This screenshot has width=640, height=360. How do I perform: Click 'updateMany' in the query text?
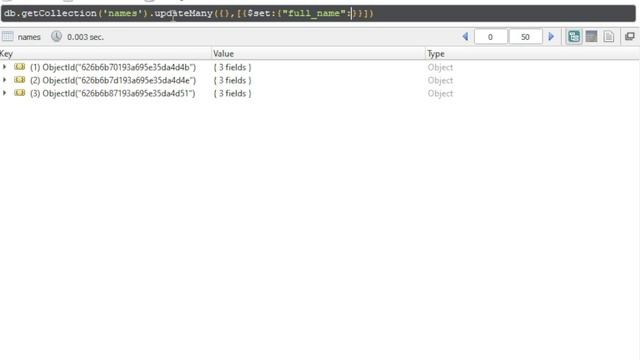pos(184,13)
